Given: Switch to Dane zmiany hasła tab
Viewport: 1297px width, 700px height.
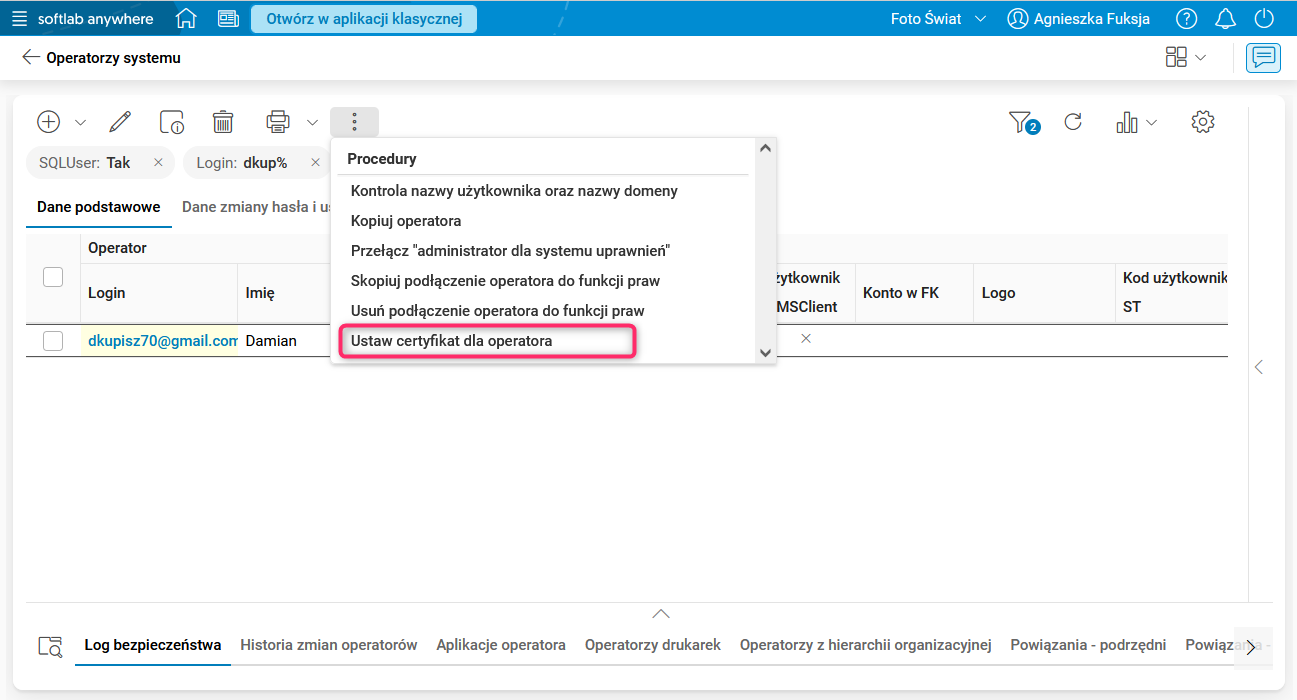Looking at the screenshot, I should [256, 207].
